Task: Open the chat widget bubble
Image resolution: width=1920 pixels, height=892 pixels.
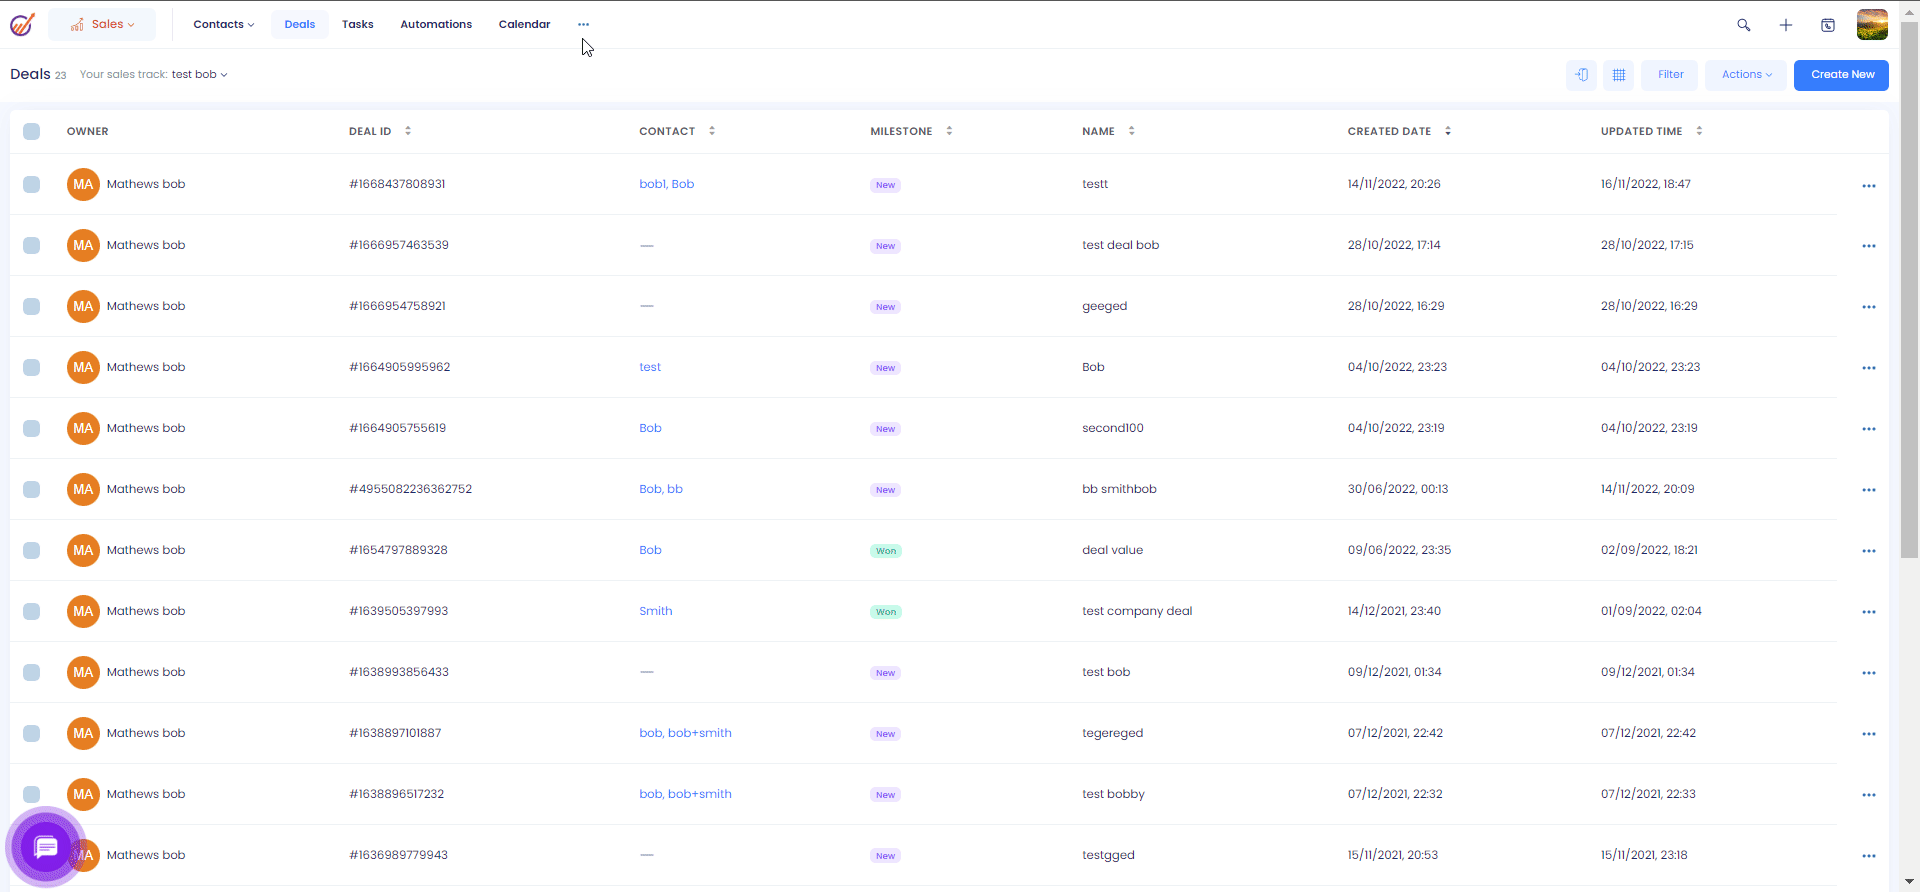Action: click(46, 847)
